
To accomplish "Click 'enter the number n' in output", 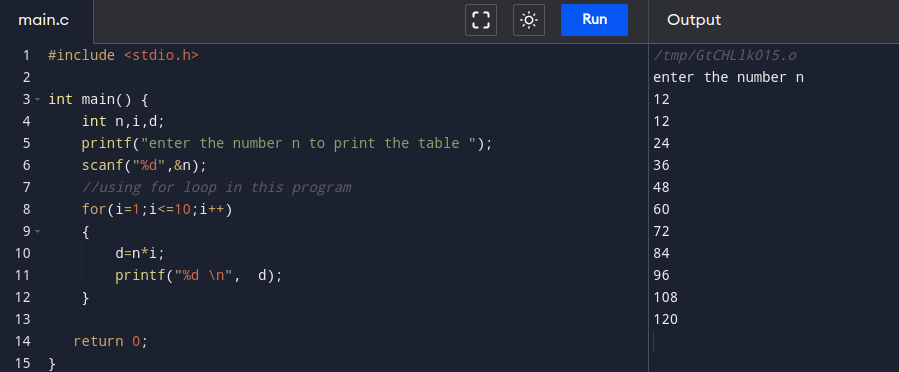I will (728, 77).
